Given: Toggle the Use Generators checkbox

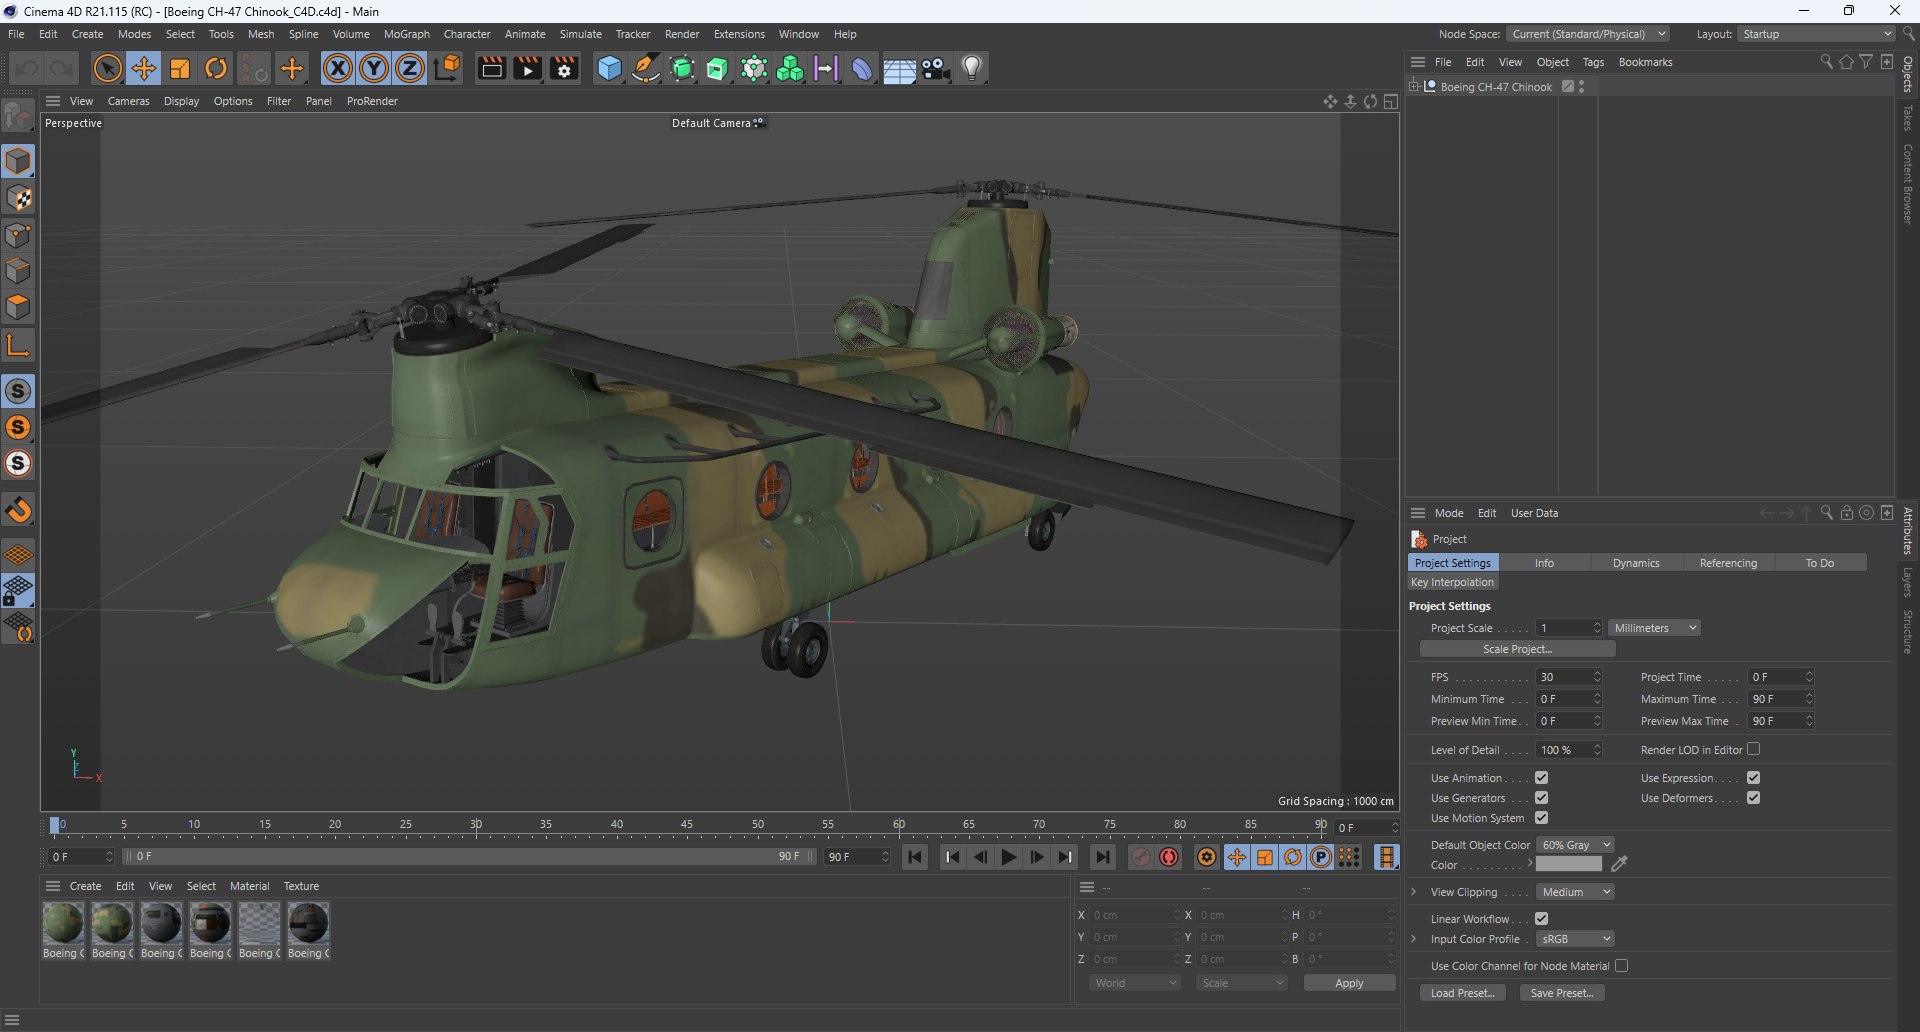Looking at the screenshot, I should [1541, 798].
